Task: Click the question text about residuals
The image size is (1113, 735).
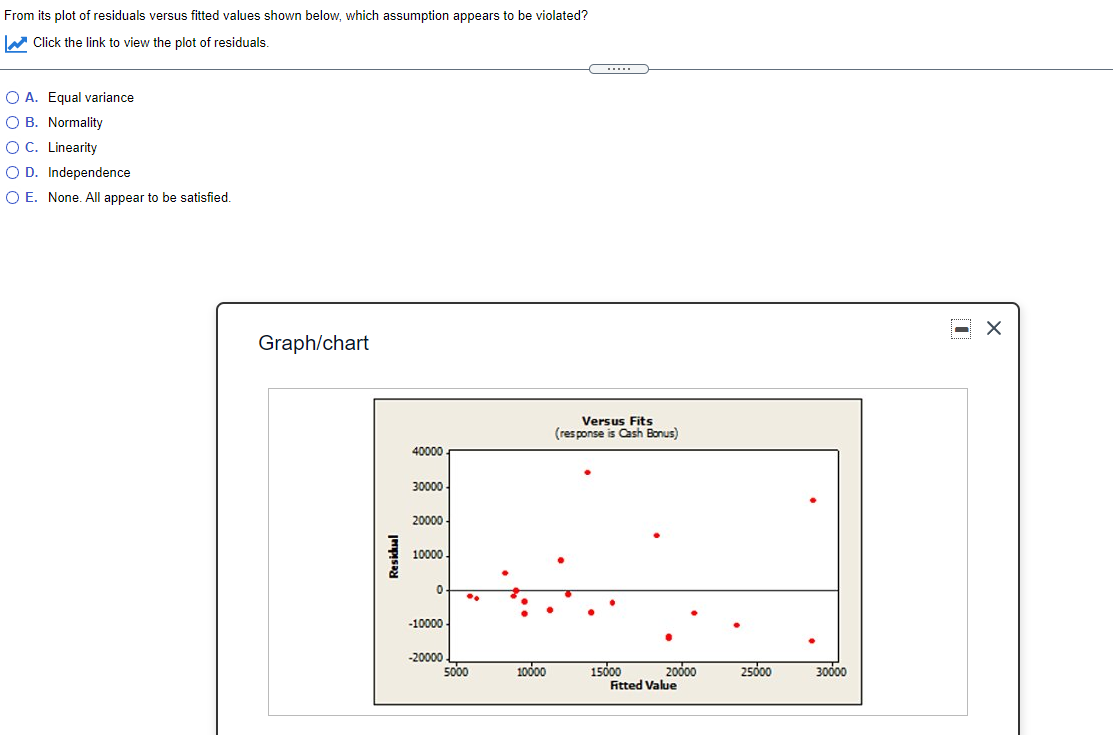Action: [x=294, y=15]
